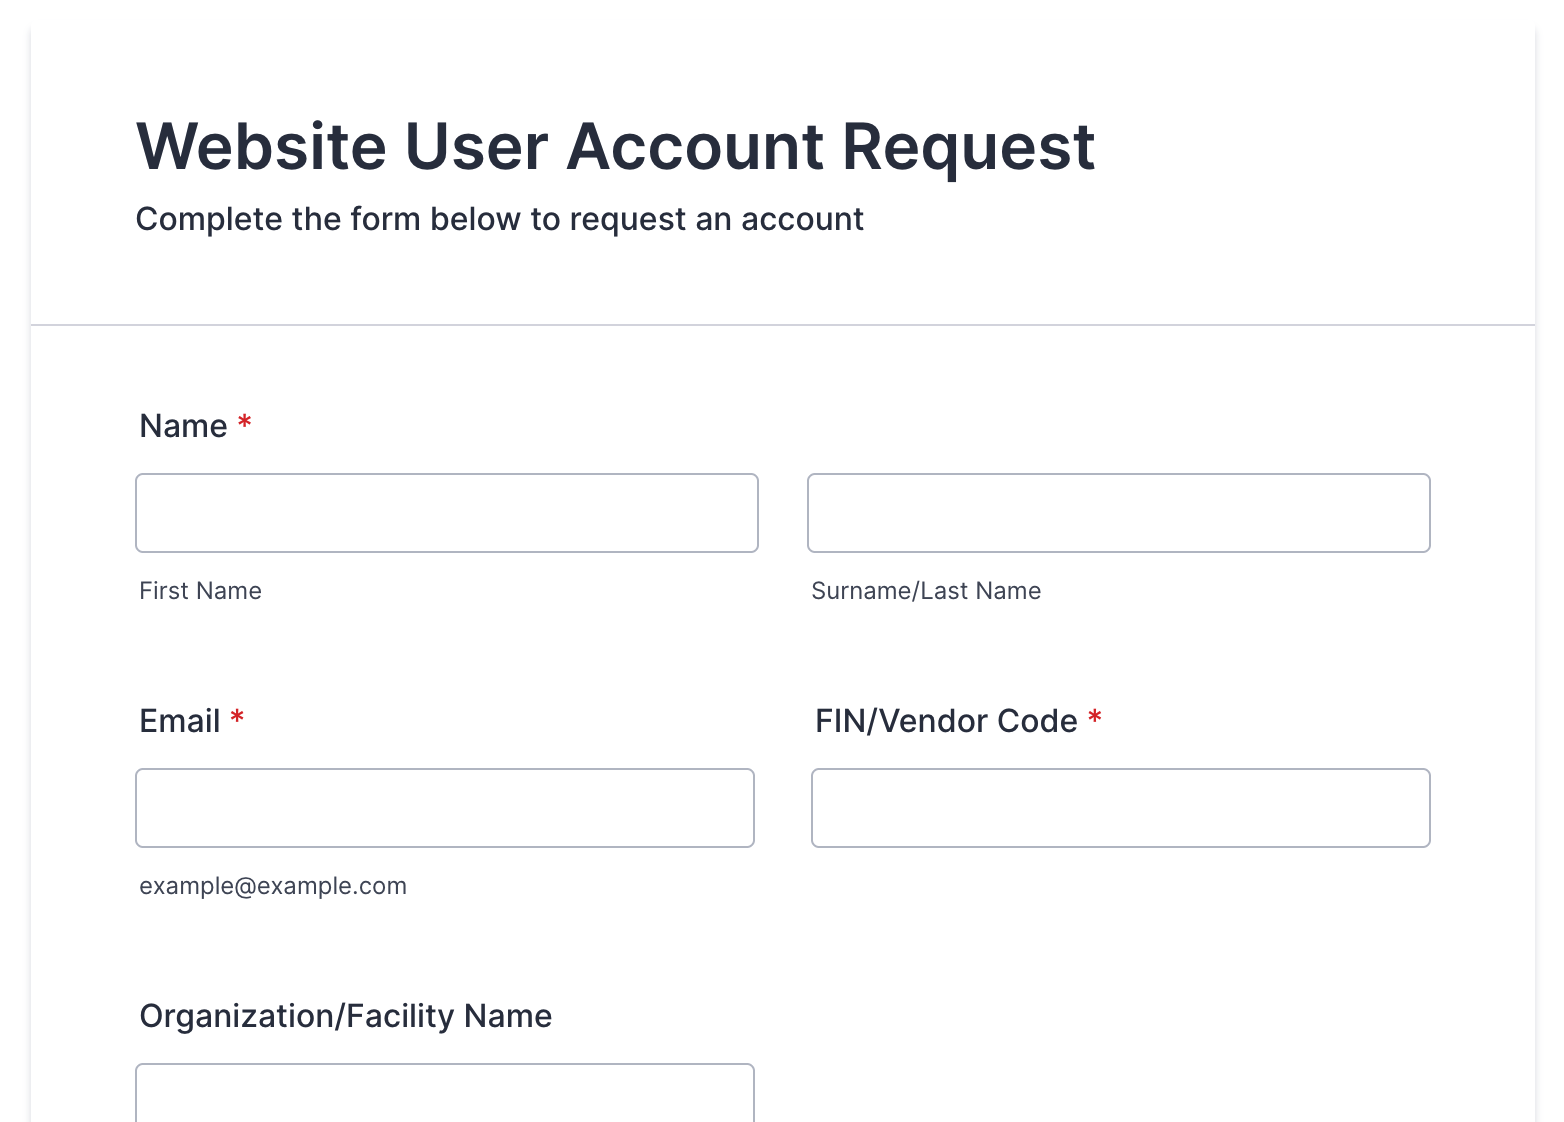Click the 'Complete the form below' subtitle
1564x1122 pixels.
coord(499,219)
